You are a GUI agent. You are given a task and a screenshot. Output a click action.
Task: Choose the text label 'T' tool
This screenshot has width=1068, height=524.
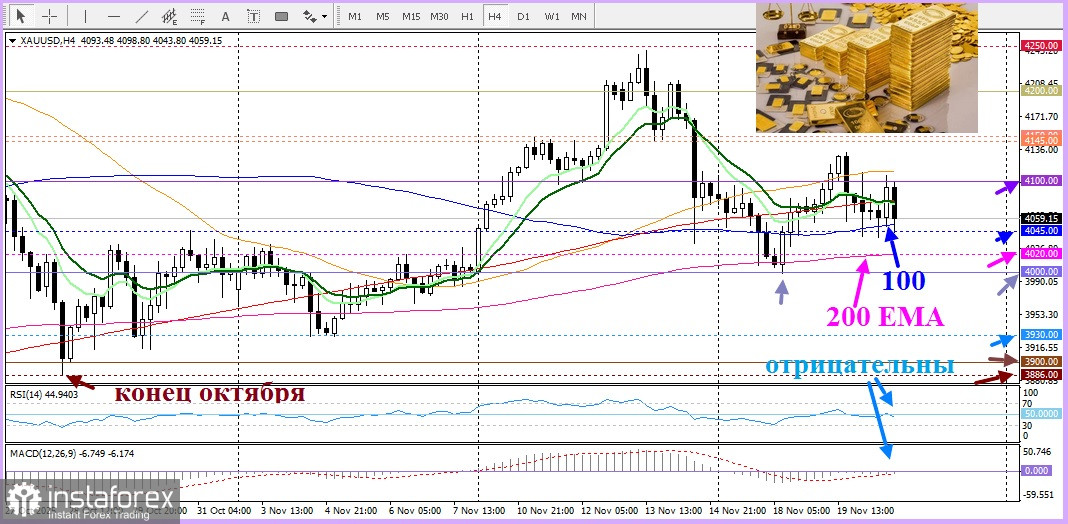(253, 16)
